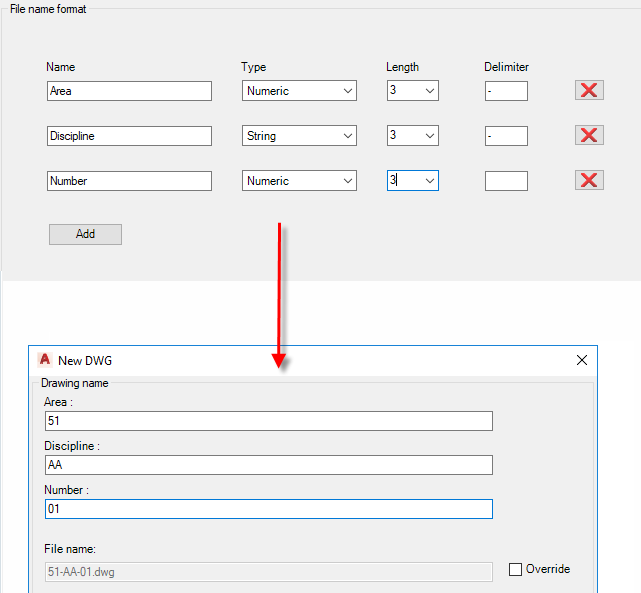The image size is (641, 593).
Task: Click the AutoCAD logo in New DWG dialog
Action: click(x=44, y=360)
